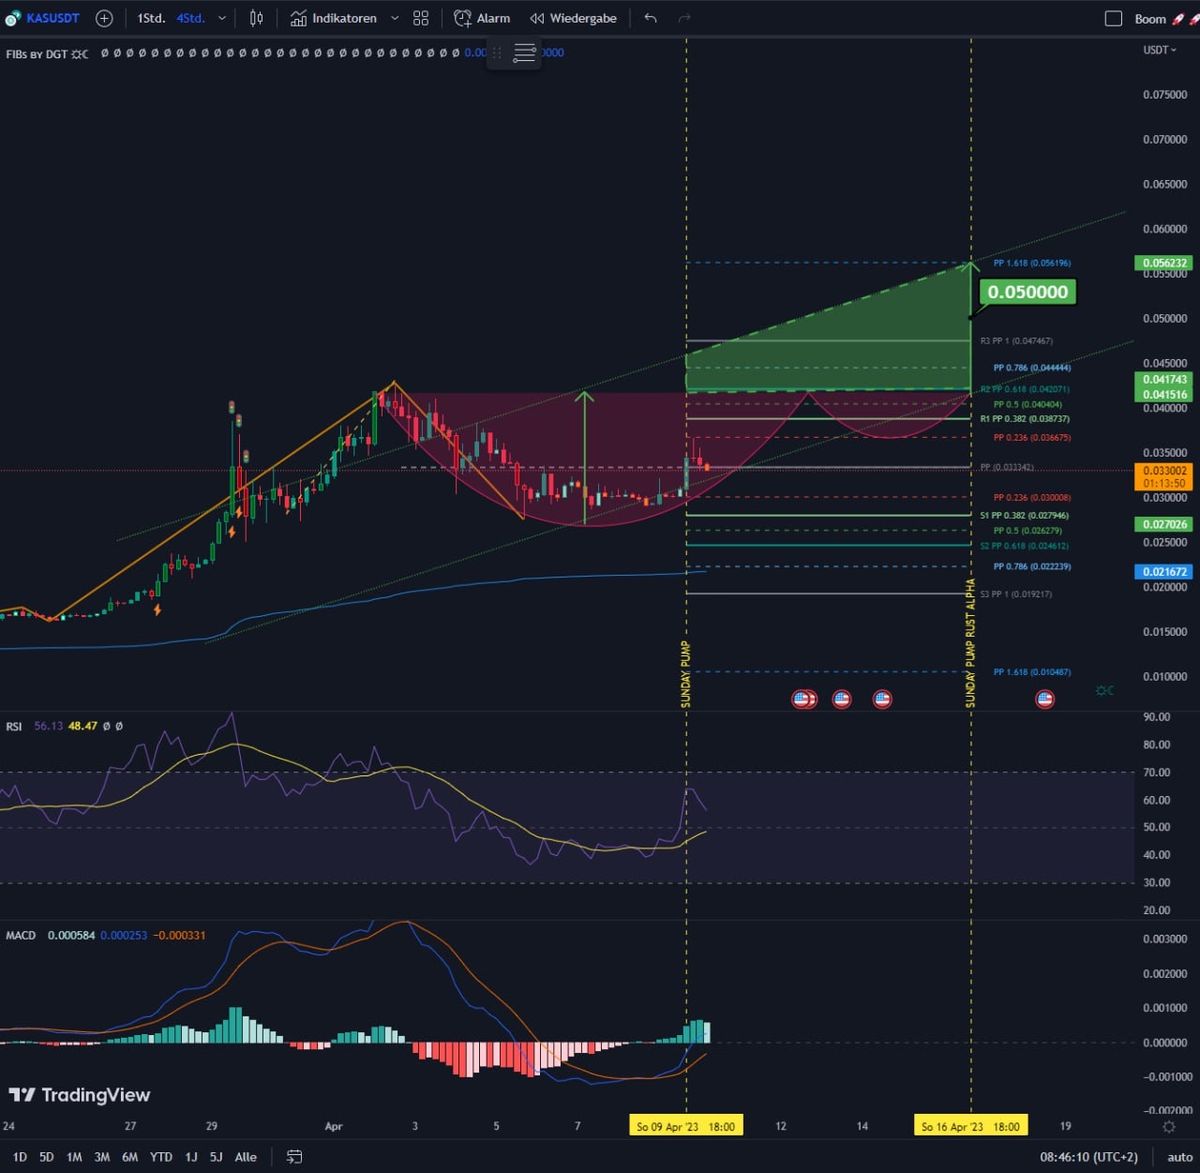1200x1173 pixels.
Task: Select the 4Std. timeframe
Action: 190,18
